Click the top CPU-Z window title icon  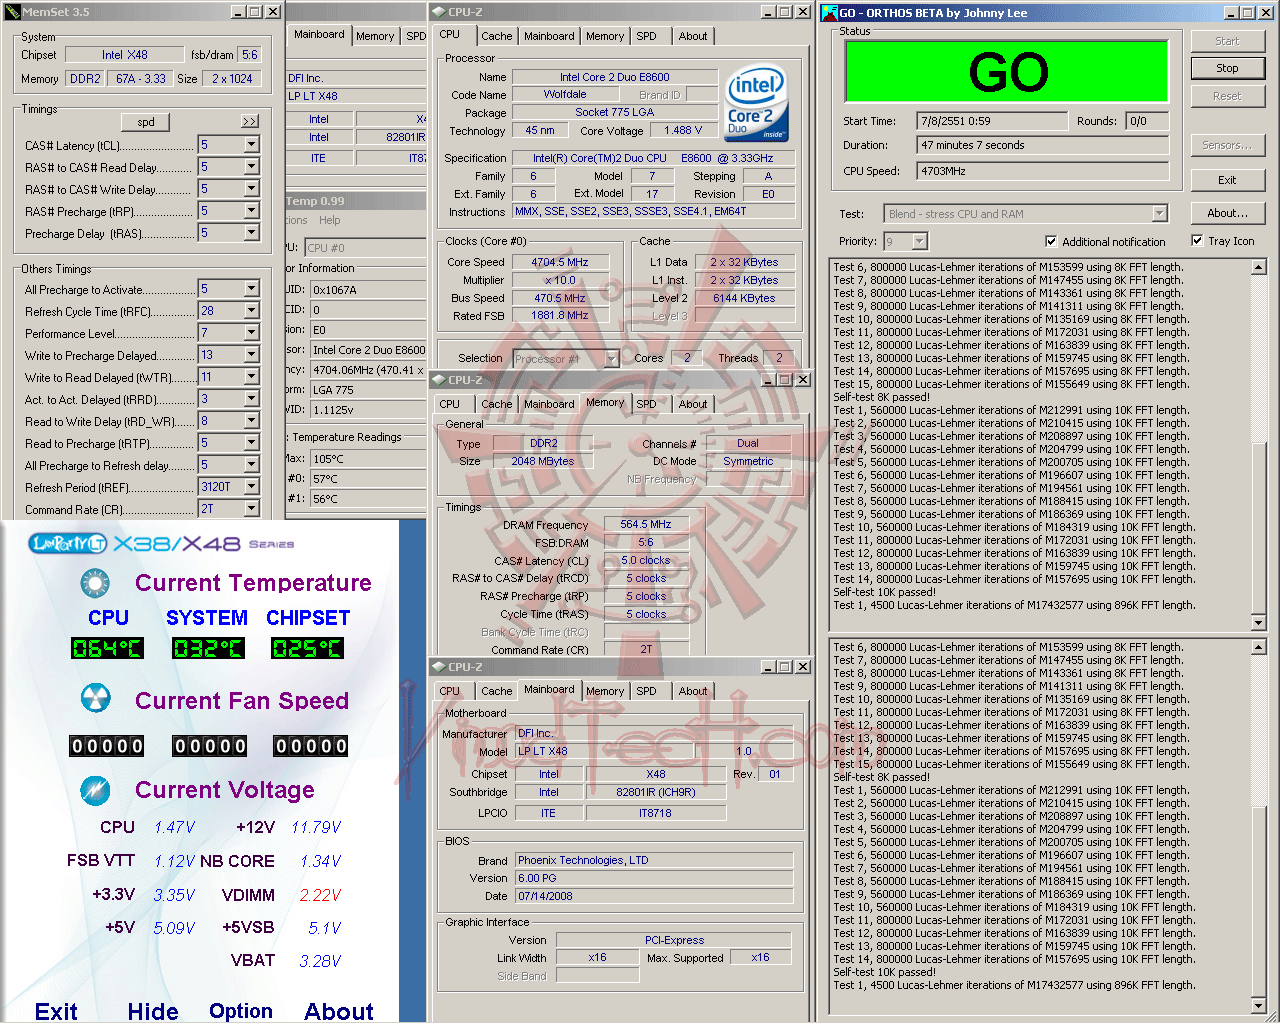click(x=438, y=12)
